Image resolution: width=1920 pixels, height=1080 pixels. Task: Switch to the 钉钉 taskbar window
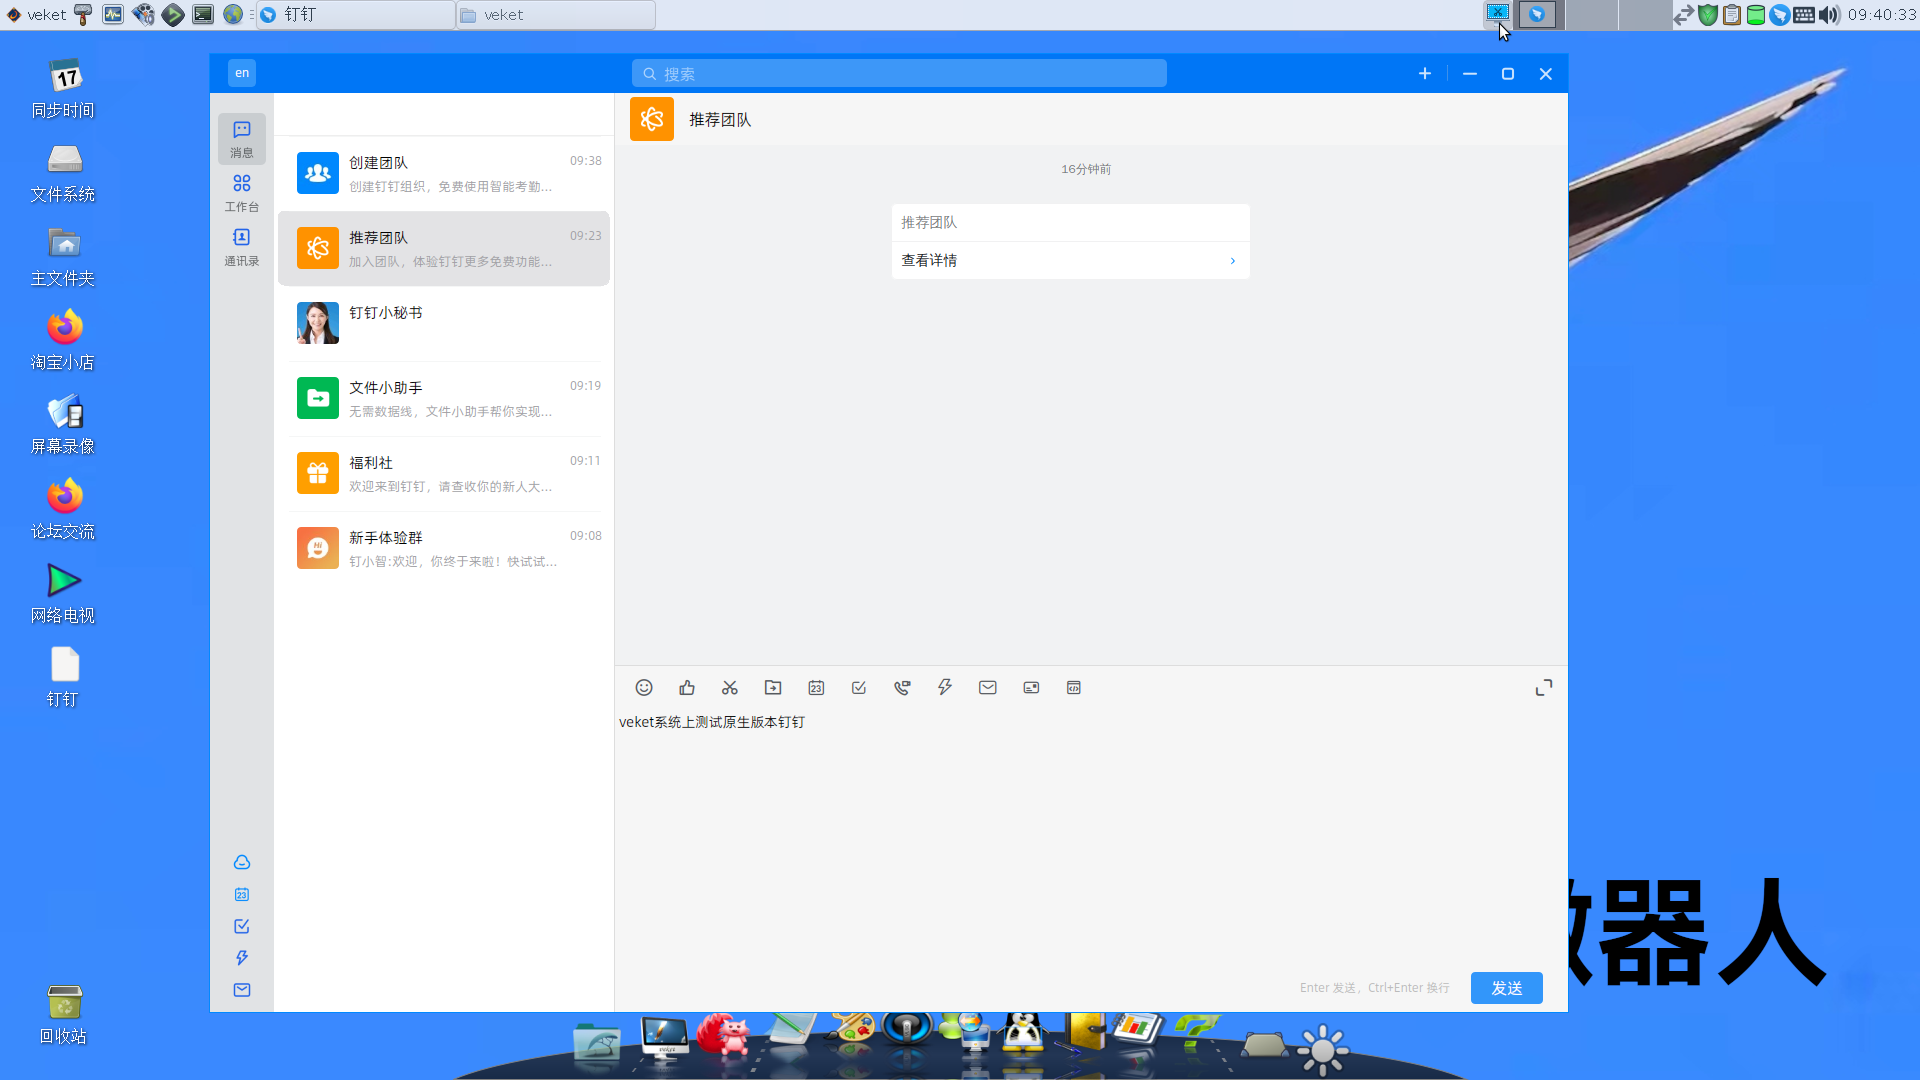(355, 15)
